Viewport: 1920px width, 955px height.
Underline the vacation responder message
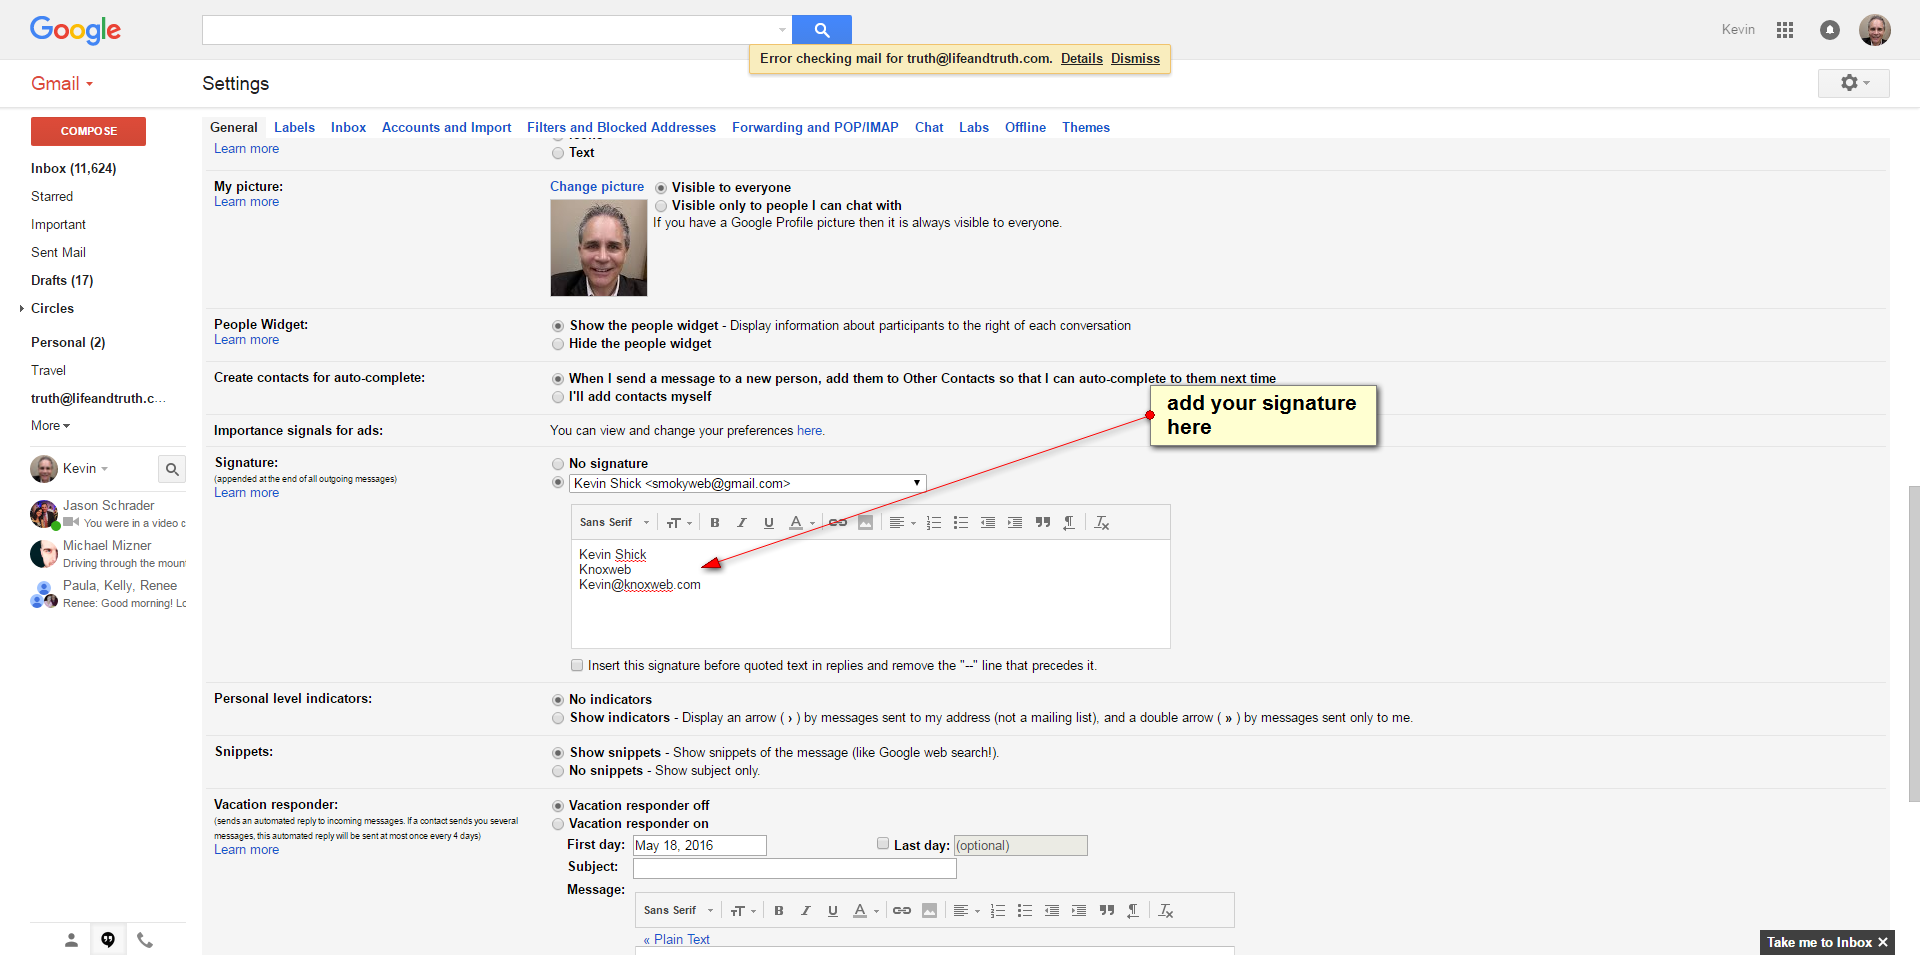tap(833, 910)
